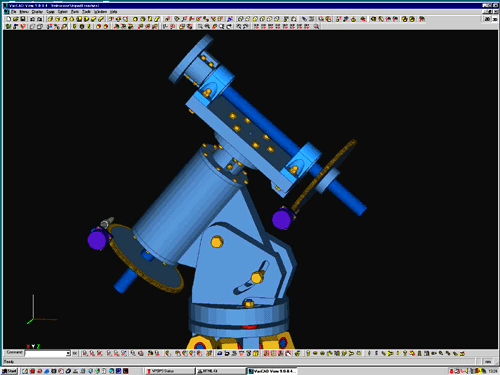This screenshot has height=375, width=500.
Task: Click the Print icon in top toolbar
Action: point(32,19)
